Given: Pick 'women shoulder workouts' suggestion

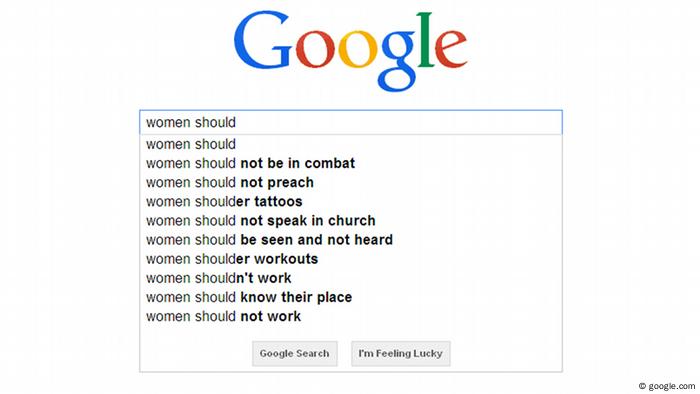Looking at the screenshot, I should pyautogui.click(x=351, y=259).
